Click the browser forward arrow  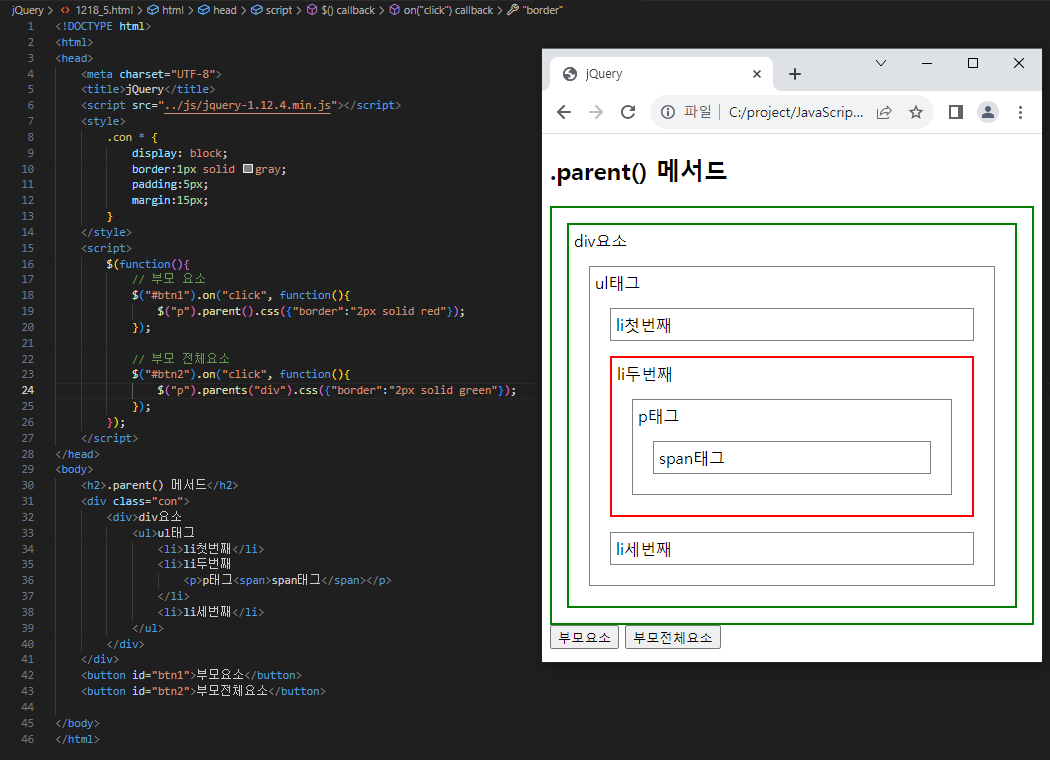click(x=595, y=112)
